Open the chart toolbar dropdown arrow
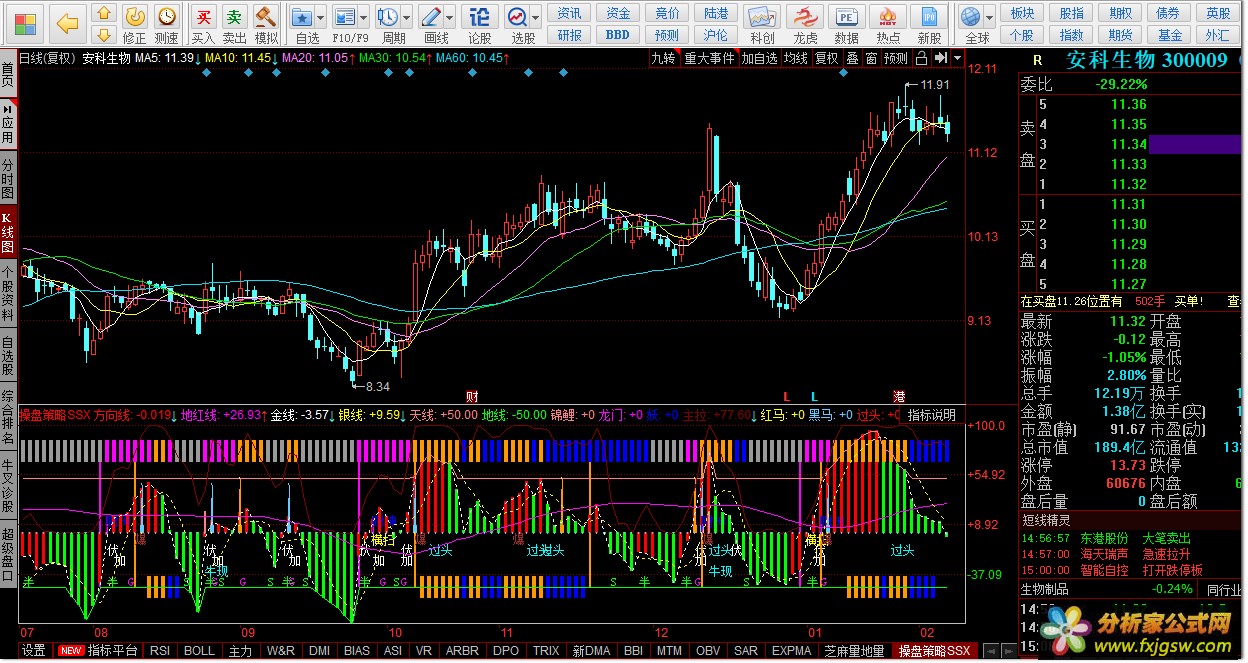The height and width of the screenshot is (663, 1248). (955, 58)
